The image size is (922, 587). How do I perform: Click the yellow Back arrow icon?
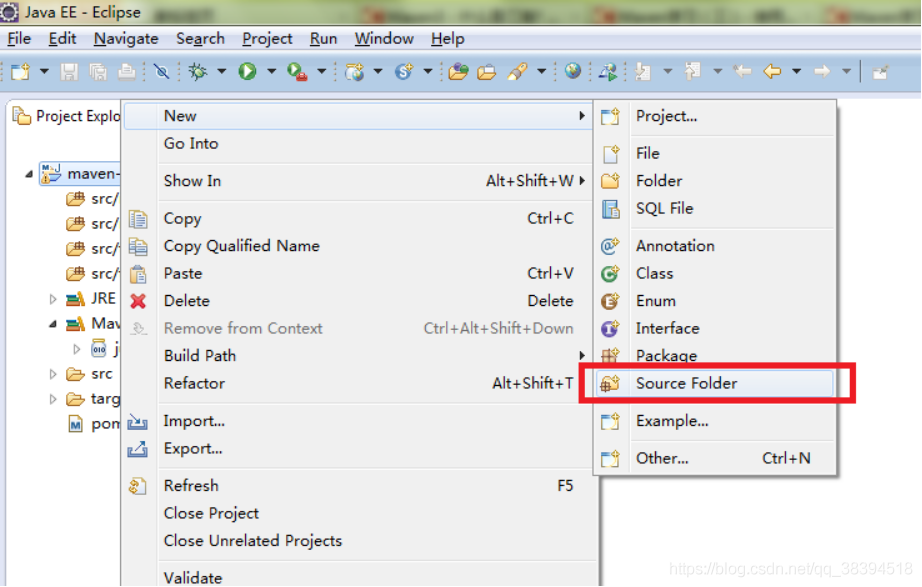point(772,72)
